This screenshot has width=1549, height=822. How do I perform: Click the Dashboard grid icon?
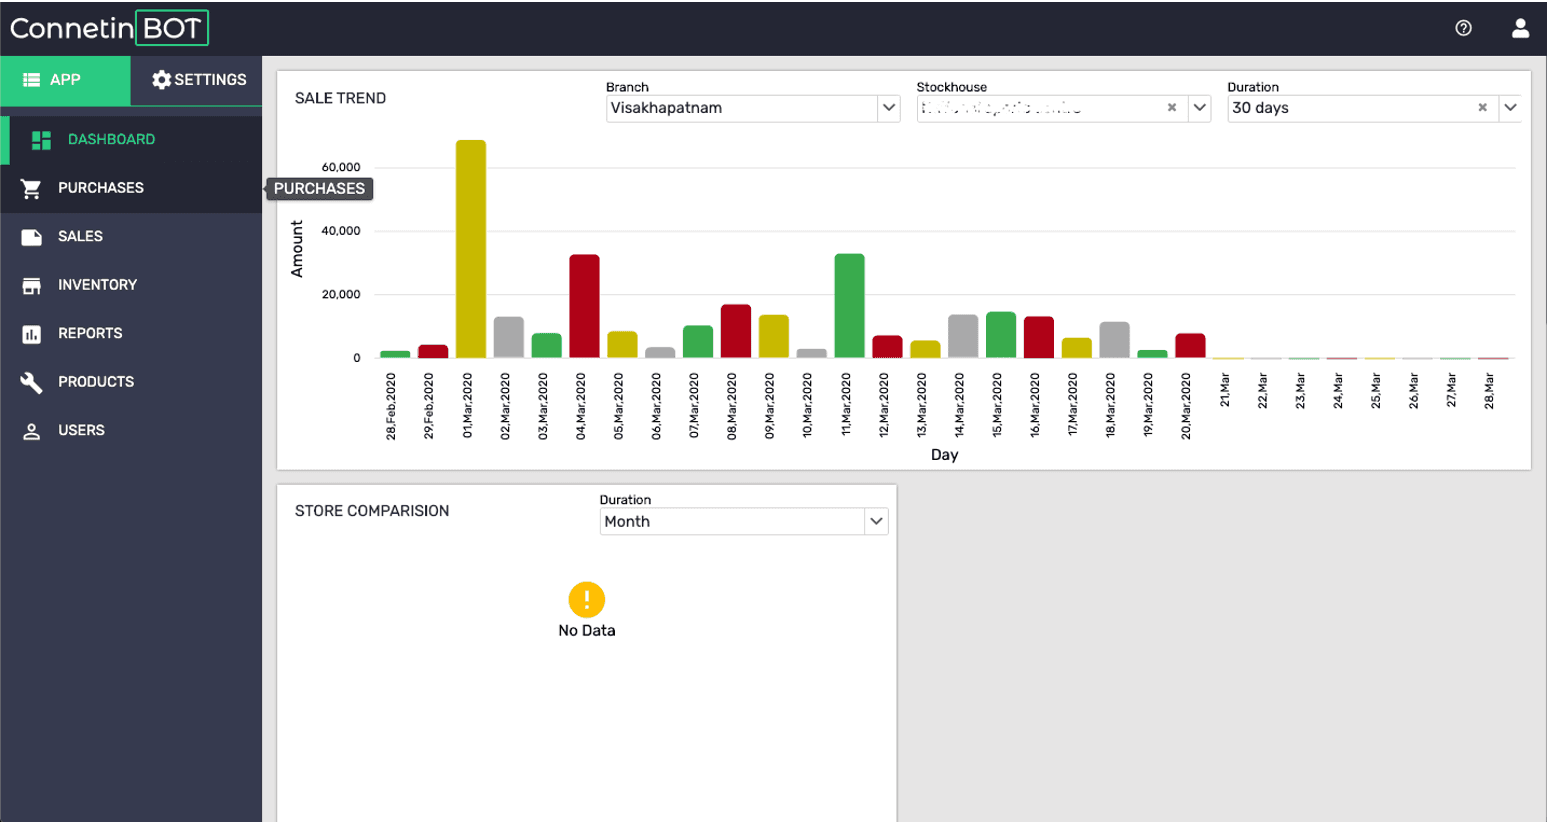[41, 140]
